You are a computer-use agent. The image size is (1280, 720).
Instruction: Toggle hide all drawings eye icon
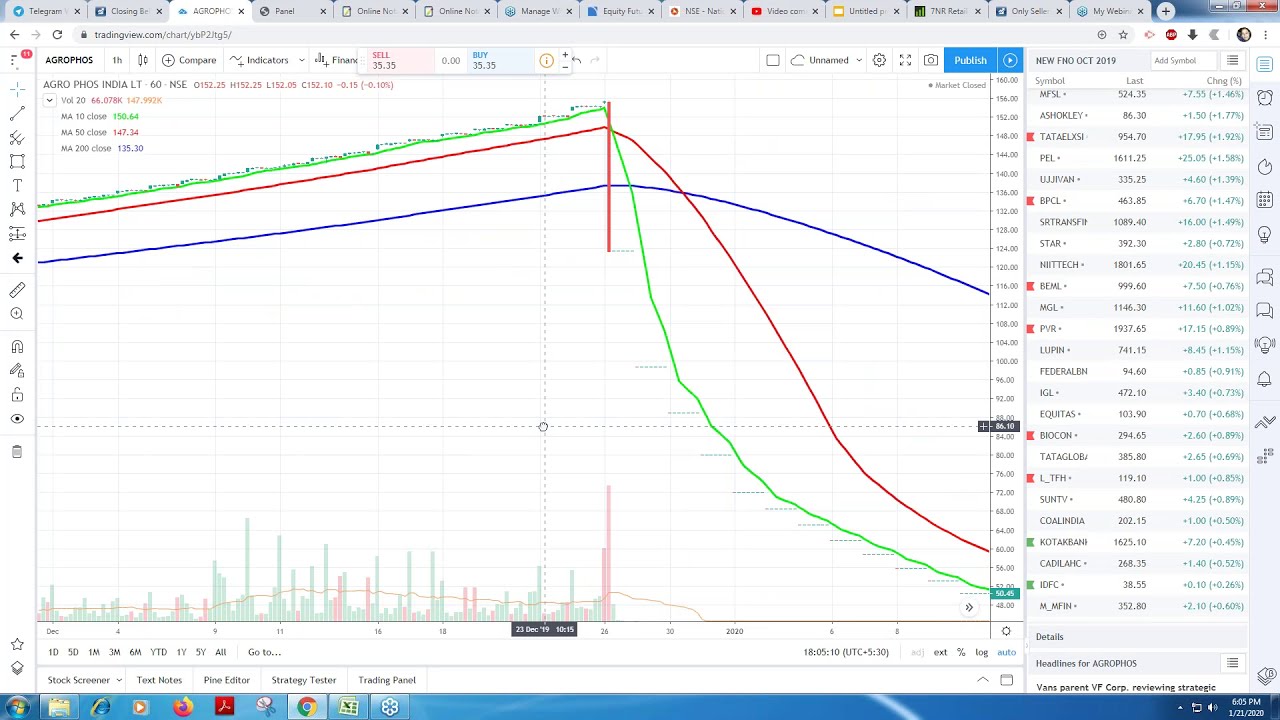click(x=17, y=419)
